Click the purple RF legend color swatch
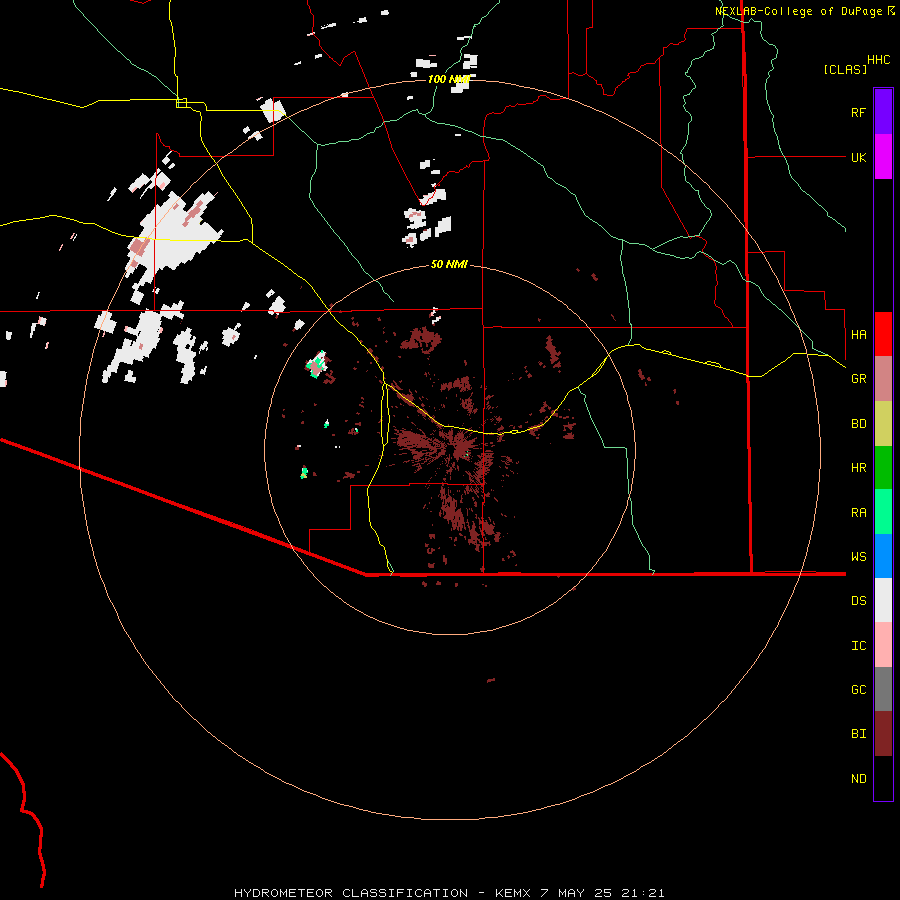Image resolution: width=900 pixels, height=900 pixels. [x=883, y=112]
